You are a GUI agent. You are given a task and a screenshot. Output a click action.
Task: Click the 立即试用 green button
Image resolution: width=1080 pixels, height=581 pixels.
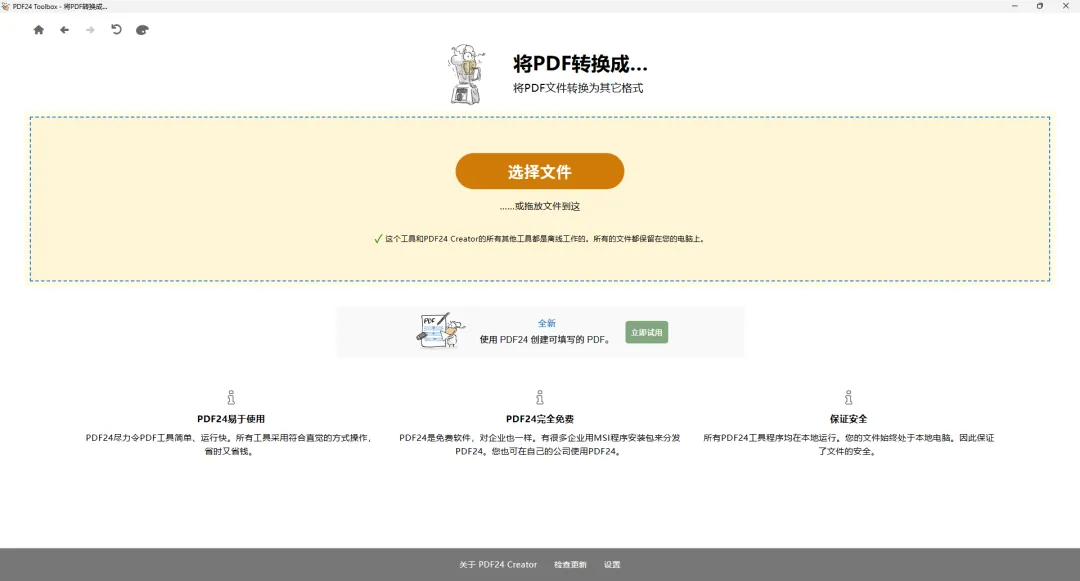click(x=647, y=332)
